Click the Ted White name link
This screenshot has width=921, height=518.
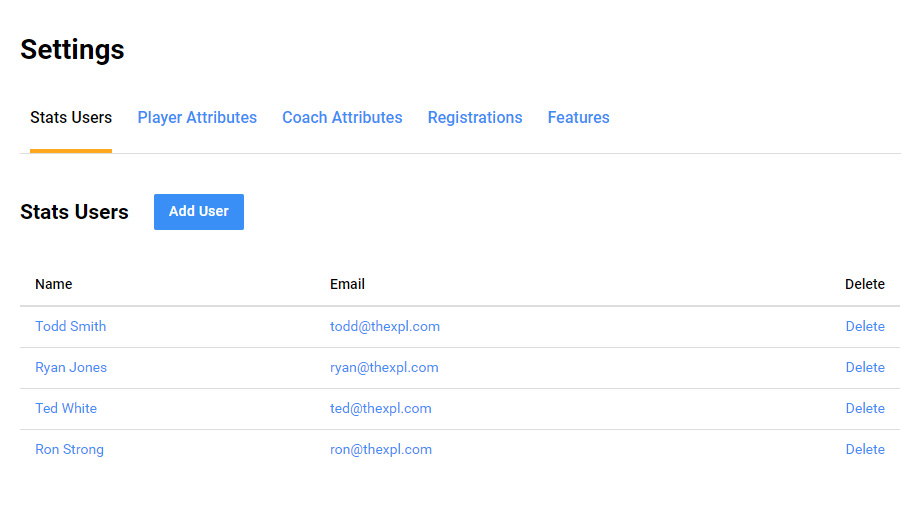point(66,408)
